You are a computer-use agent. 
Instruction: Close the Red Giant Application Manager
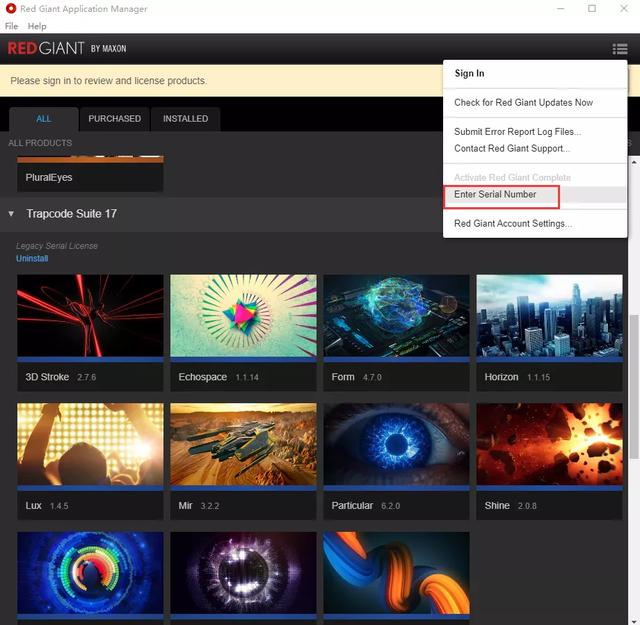coord(624,8)
